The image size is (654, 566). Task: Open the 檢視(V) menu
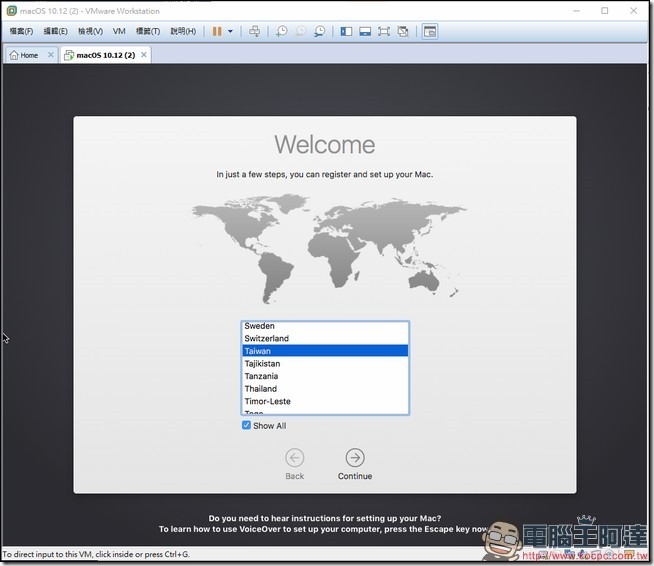coord(91,31)
